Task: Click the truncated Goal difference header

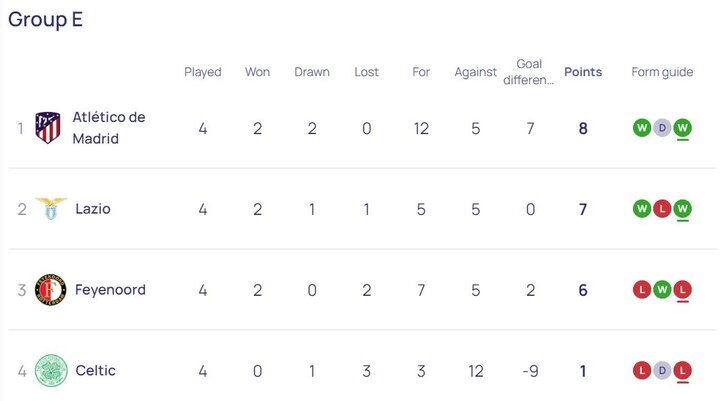Action: click(x=529, y=72)
